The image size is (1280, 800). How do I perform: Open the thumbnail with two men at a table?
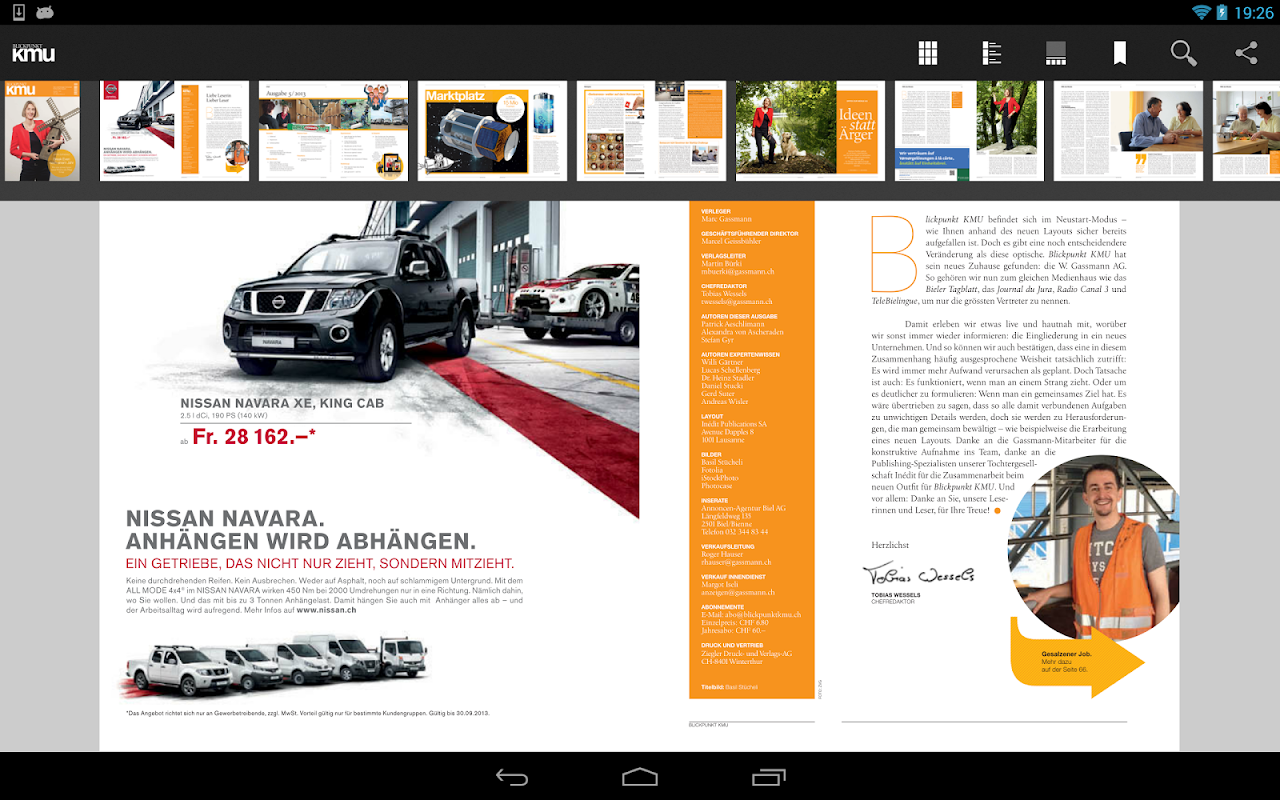click(1128, 131)
